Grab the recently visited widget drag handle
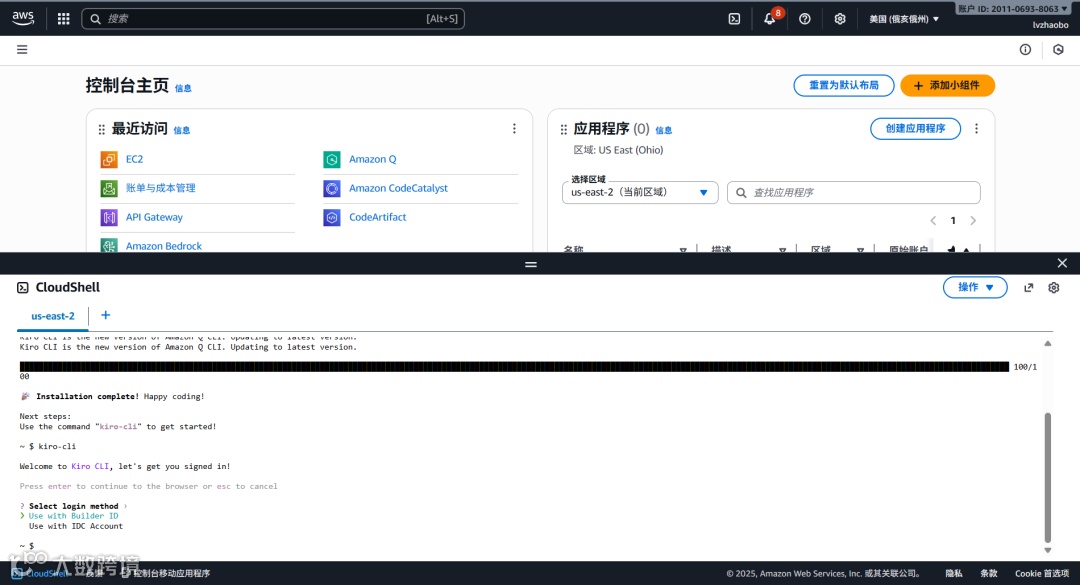 pyautogui.click(x=101, y=130)
